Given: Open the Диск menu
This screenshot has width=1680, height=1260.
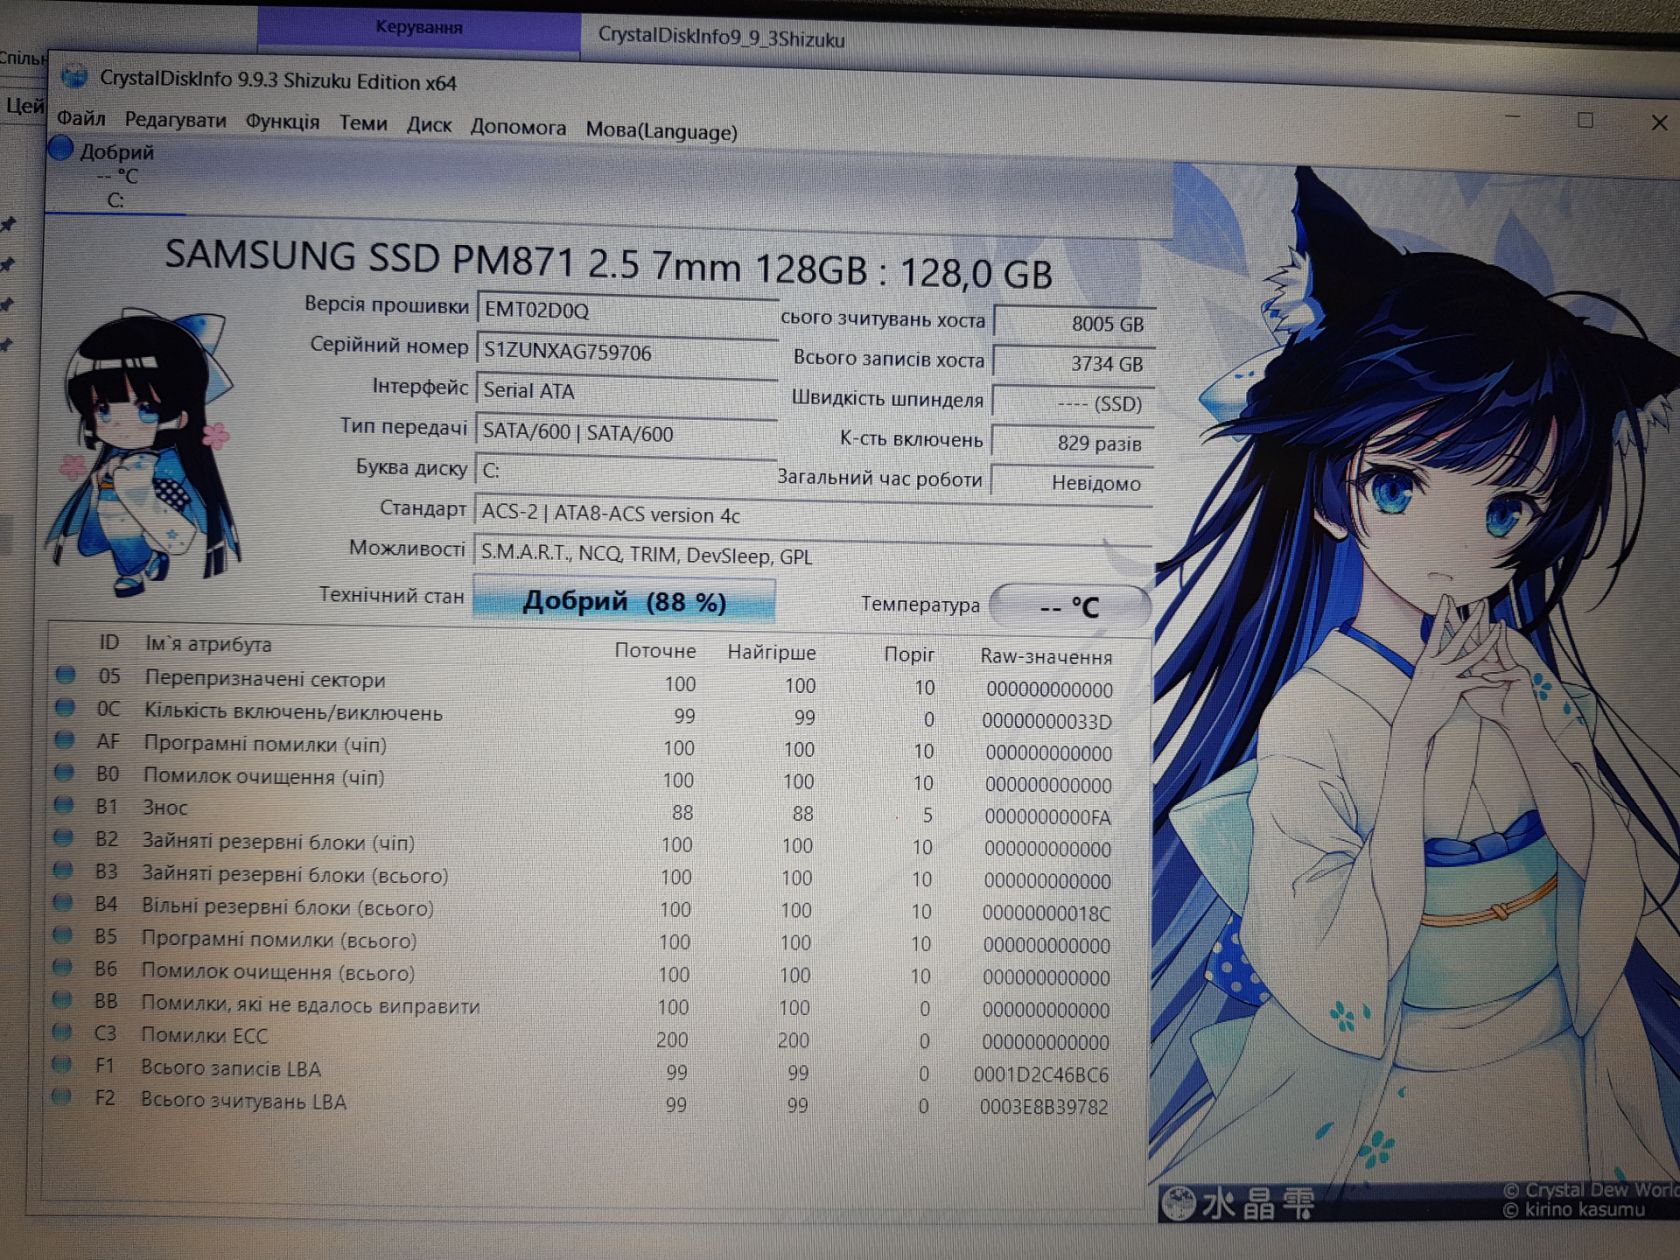Looking at the screenshot, I should (x=429, y=125).
